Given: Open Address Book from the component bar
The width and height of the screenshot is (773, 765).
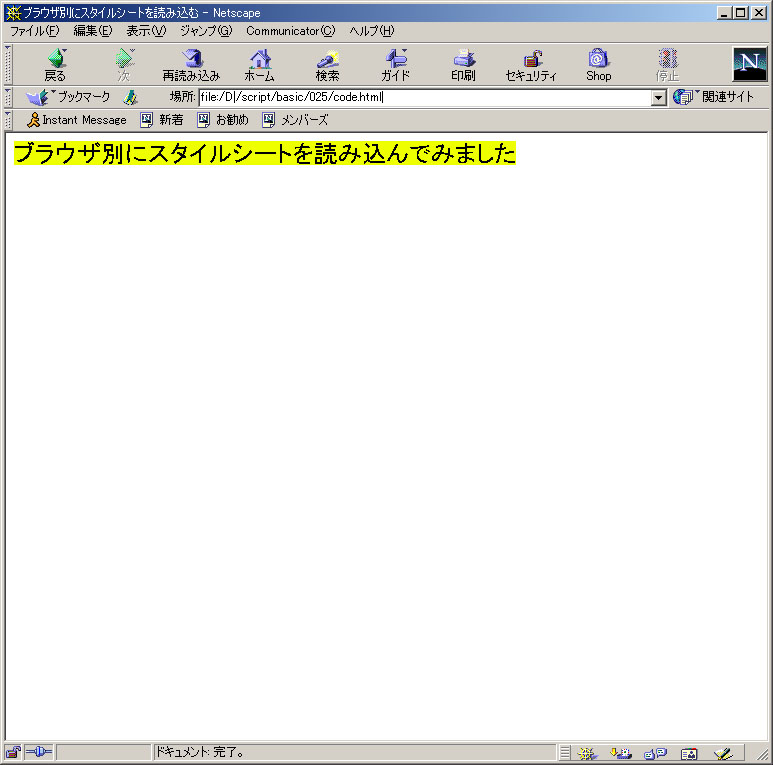Looking at the screenshot, I should click(x=689, y=753).
